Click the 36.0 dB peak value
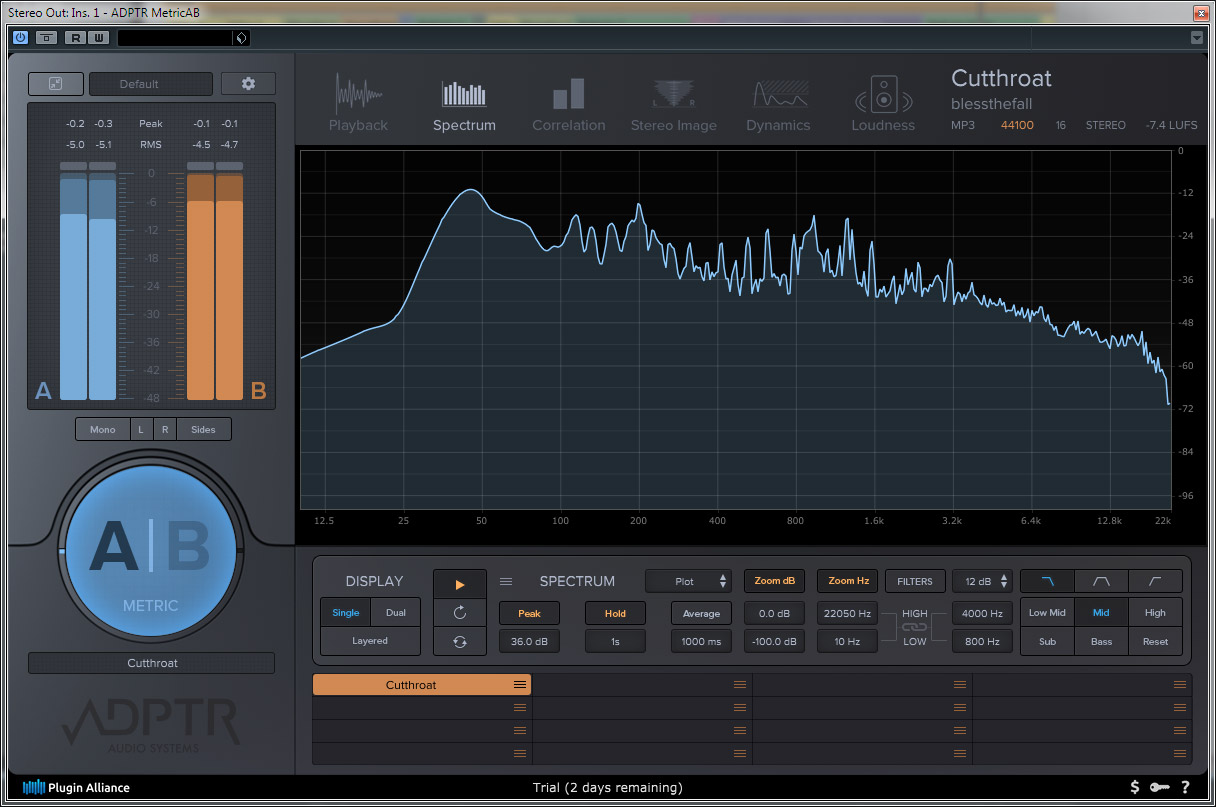1216x807 pixels. pyautogui.click(x=529, y=641)
